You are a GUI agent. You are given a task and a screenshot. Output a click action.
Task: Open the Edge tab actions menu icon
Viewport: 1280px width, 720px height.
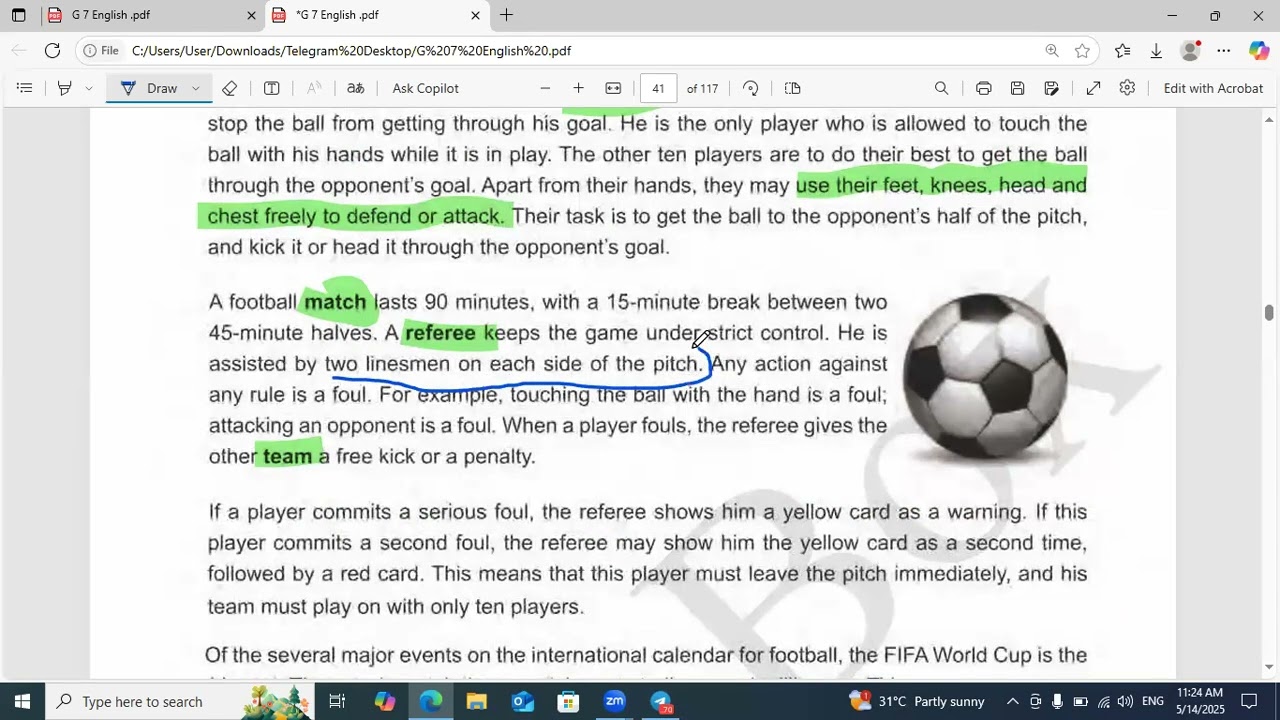coord(18,15)
